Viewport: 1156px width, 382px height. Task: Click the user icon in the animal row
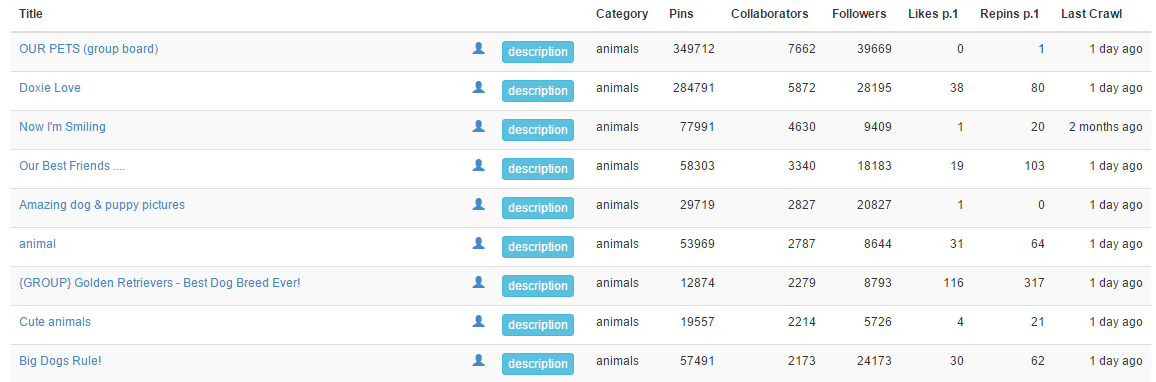tap(478, 243)
